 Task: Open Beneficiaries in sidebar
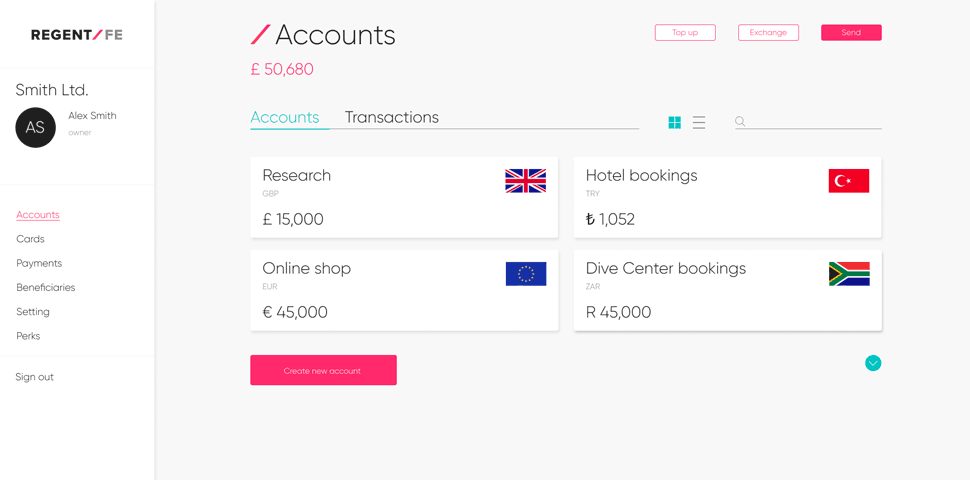tap(46, 288)
